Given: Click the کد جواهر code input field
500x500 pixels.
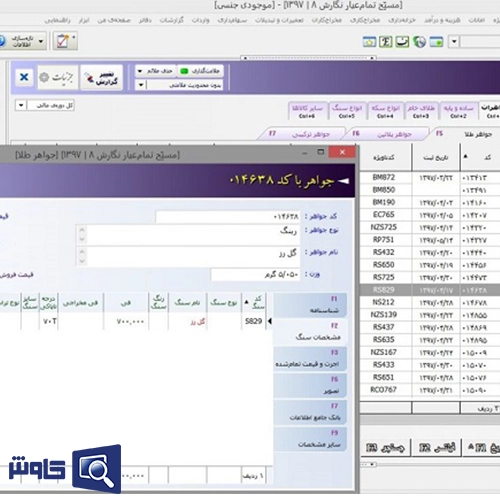Looking at the screenshot, I should coord(228,217).
